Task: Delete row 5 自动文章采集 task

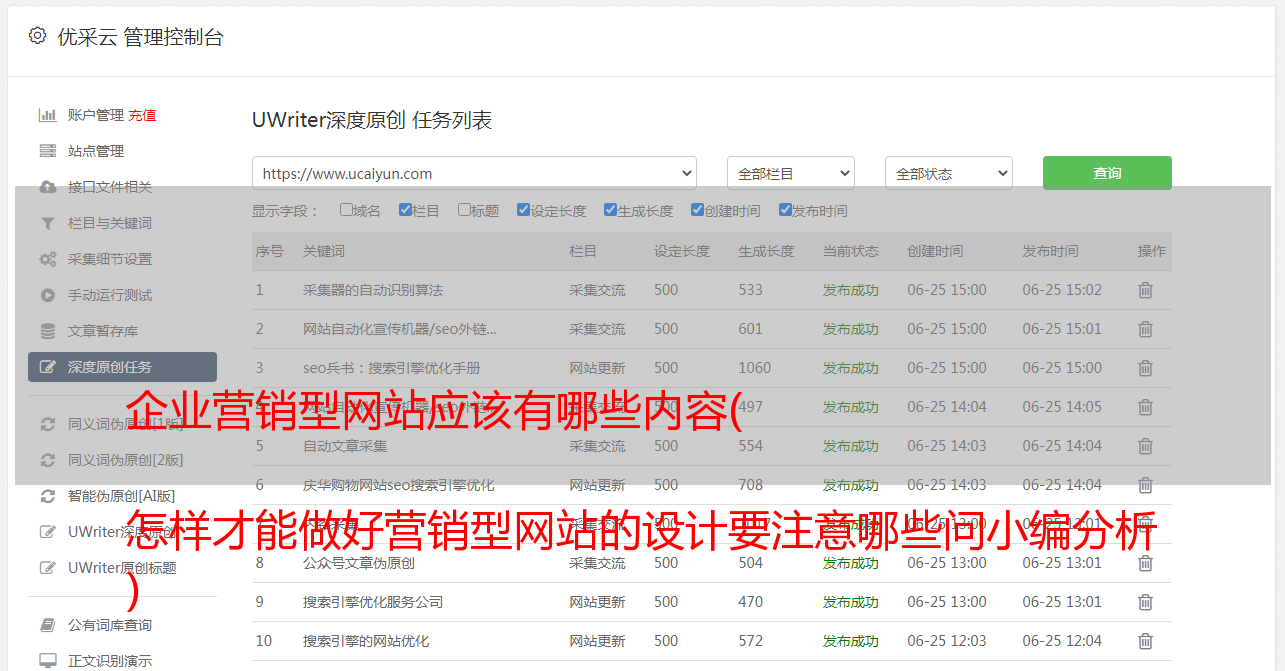Action: click(x=1146, y=446)
